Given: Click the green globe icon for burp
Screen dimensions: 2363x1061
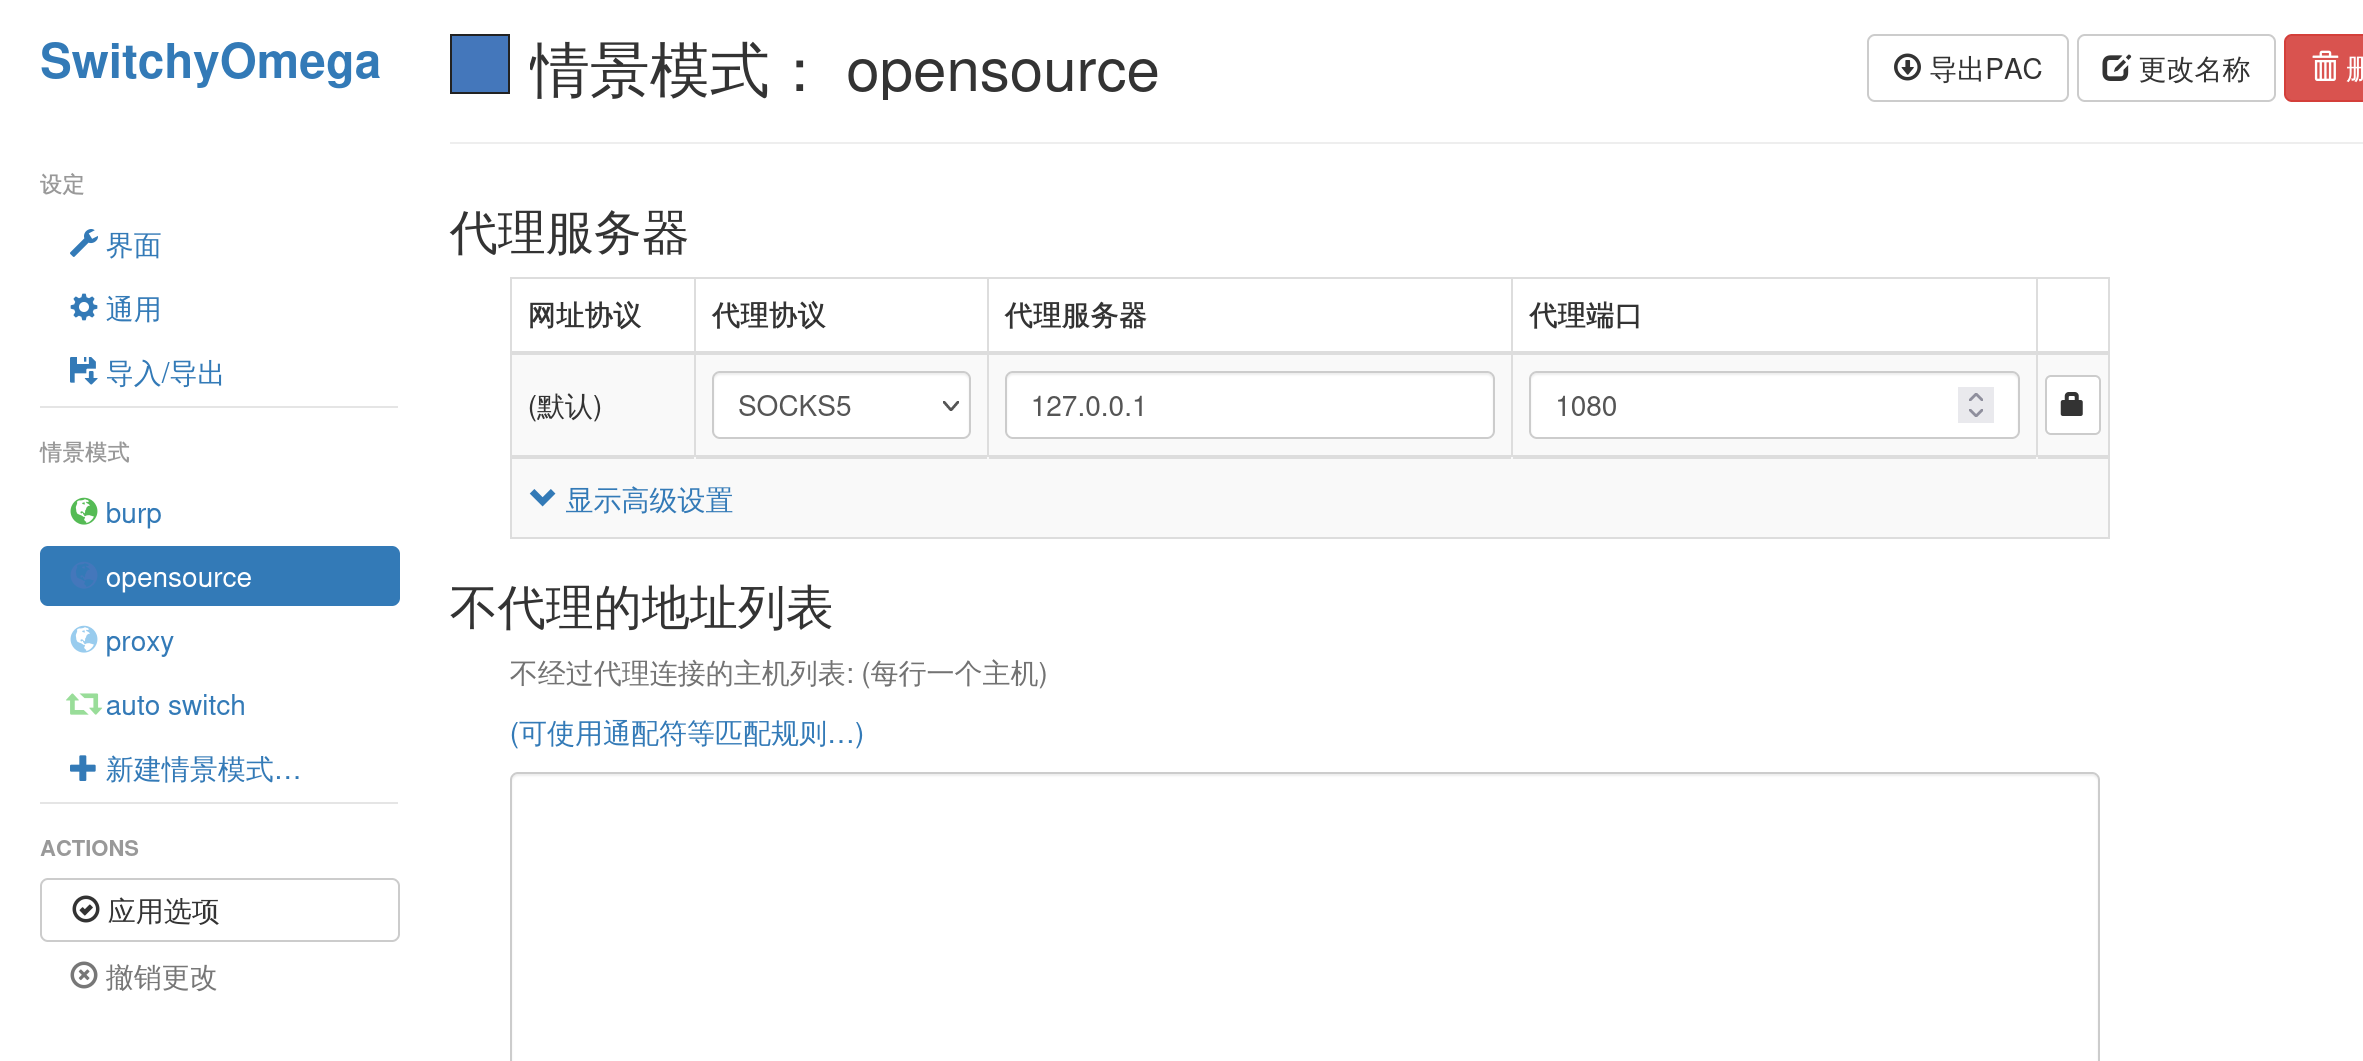Looking at the screenshot, I should click(x=84, y=512).
